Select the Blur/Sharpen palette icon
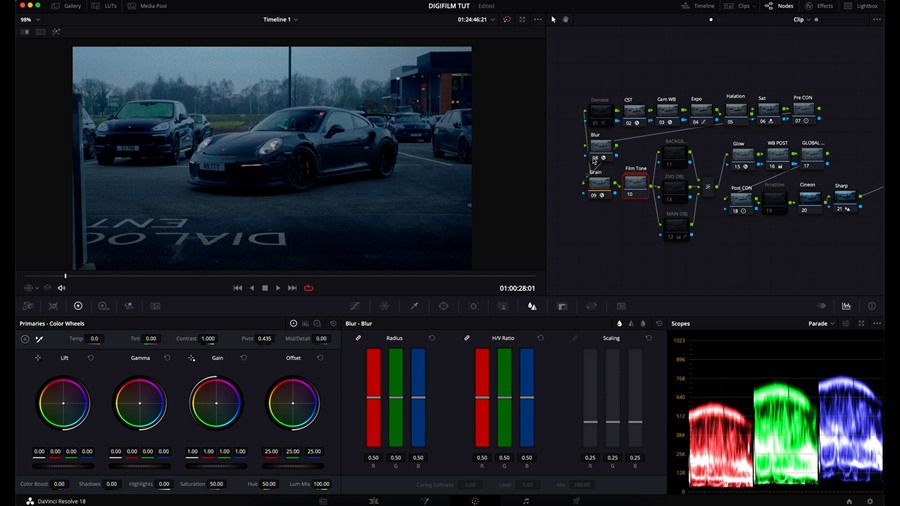Image resolution: width=900 pixels, height=506 pixels. (532, 306)
